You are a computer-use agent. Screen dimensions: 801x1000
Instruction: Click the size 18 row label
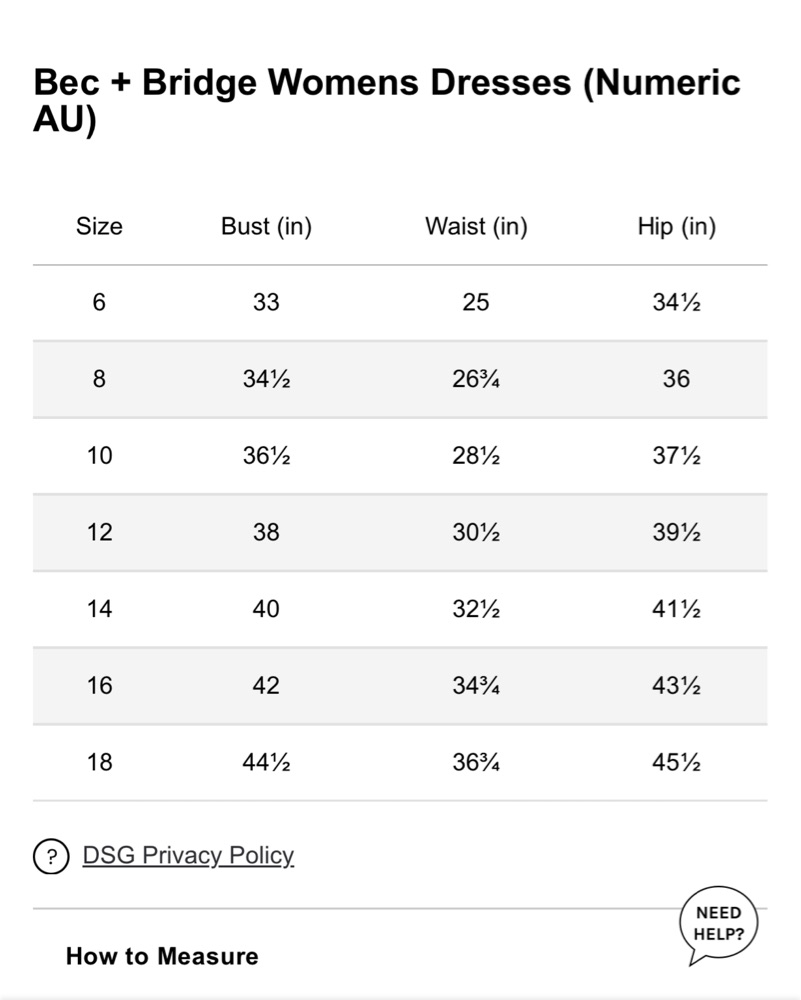click(x=99, y=762)
